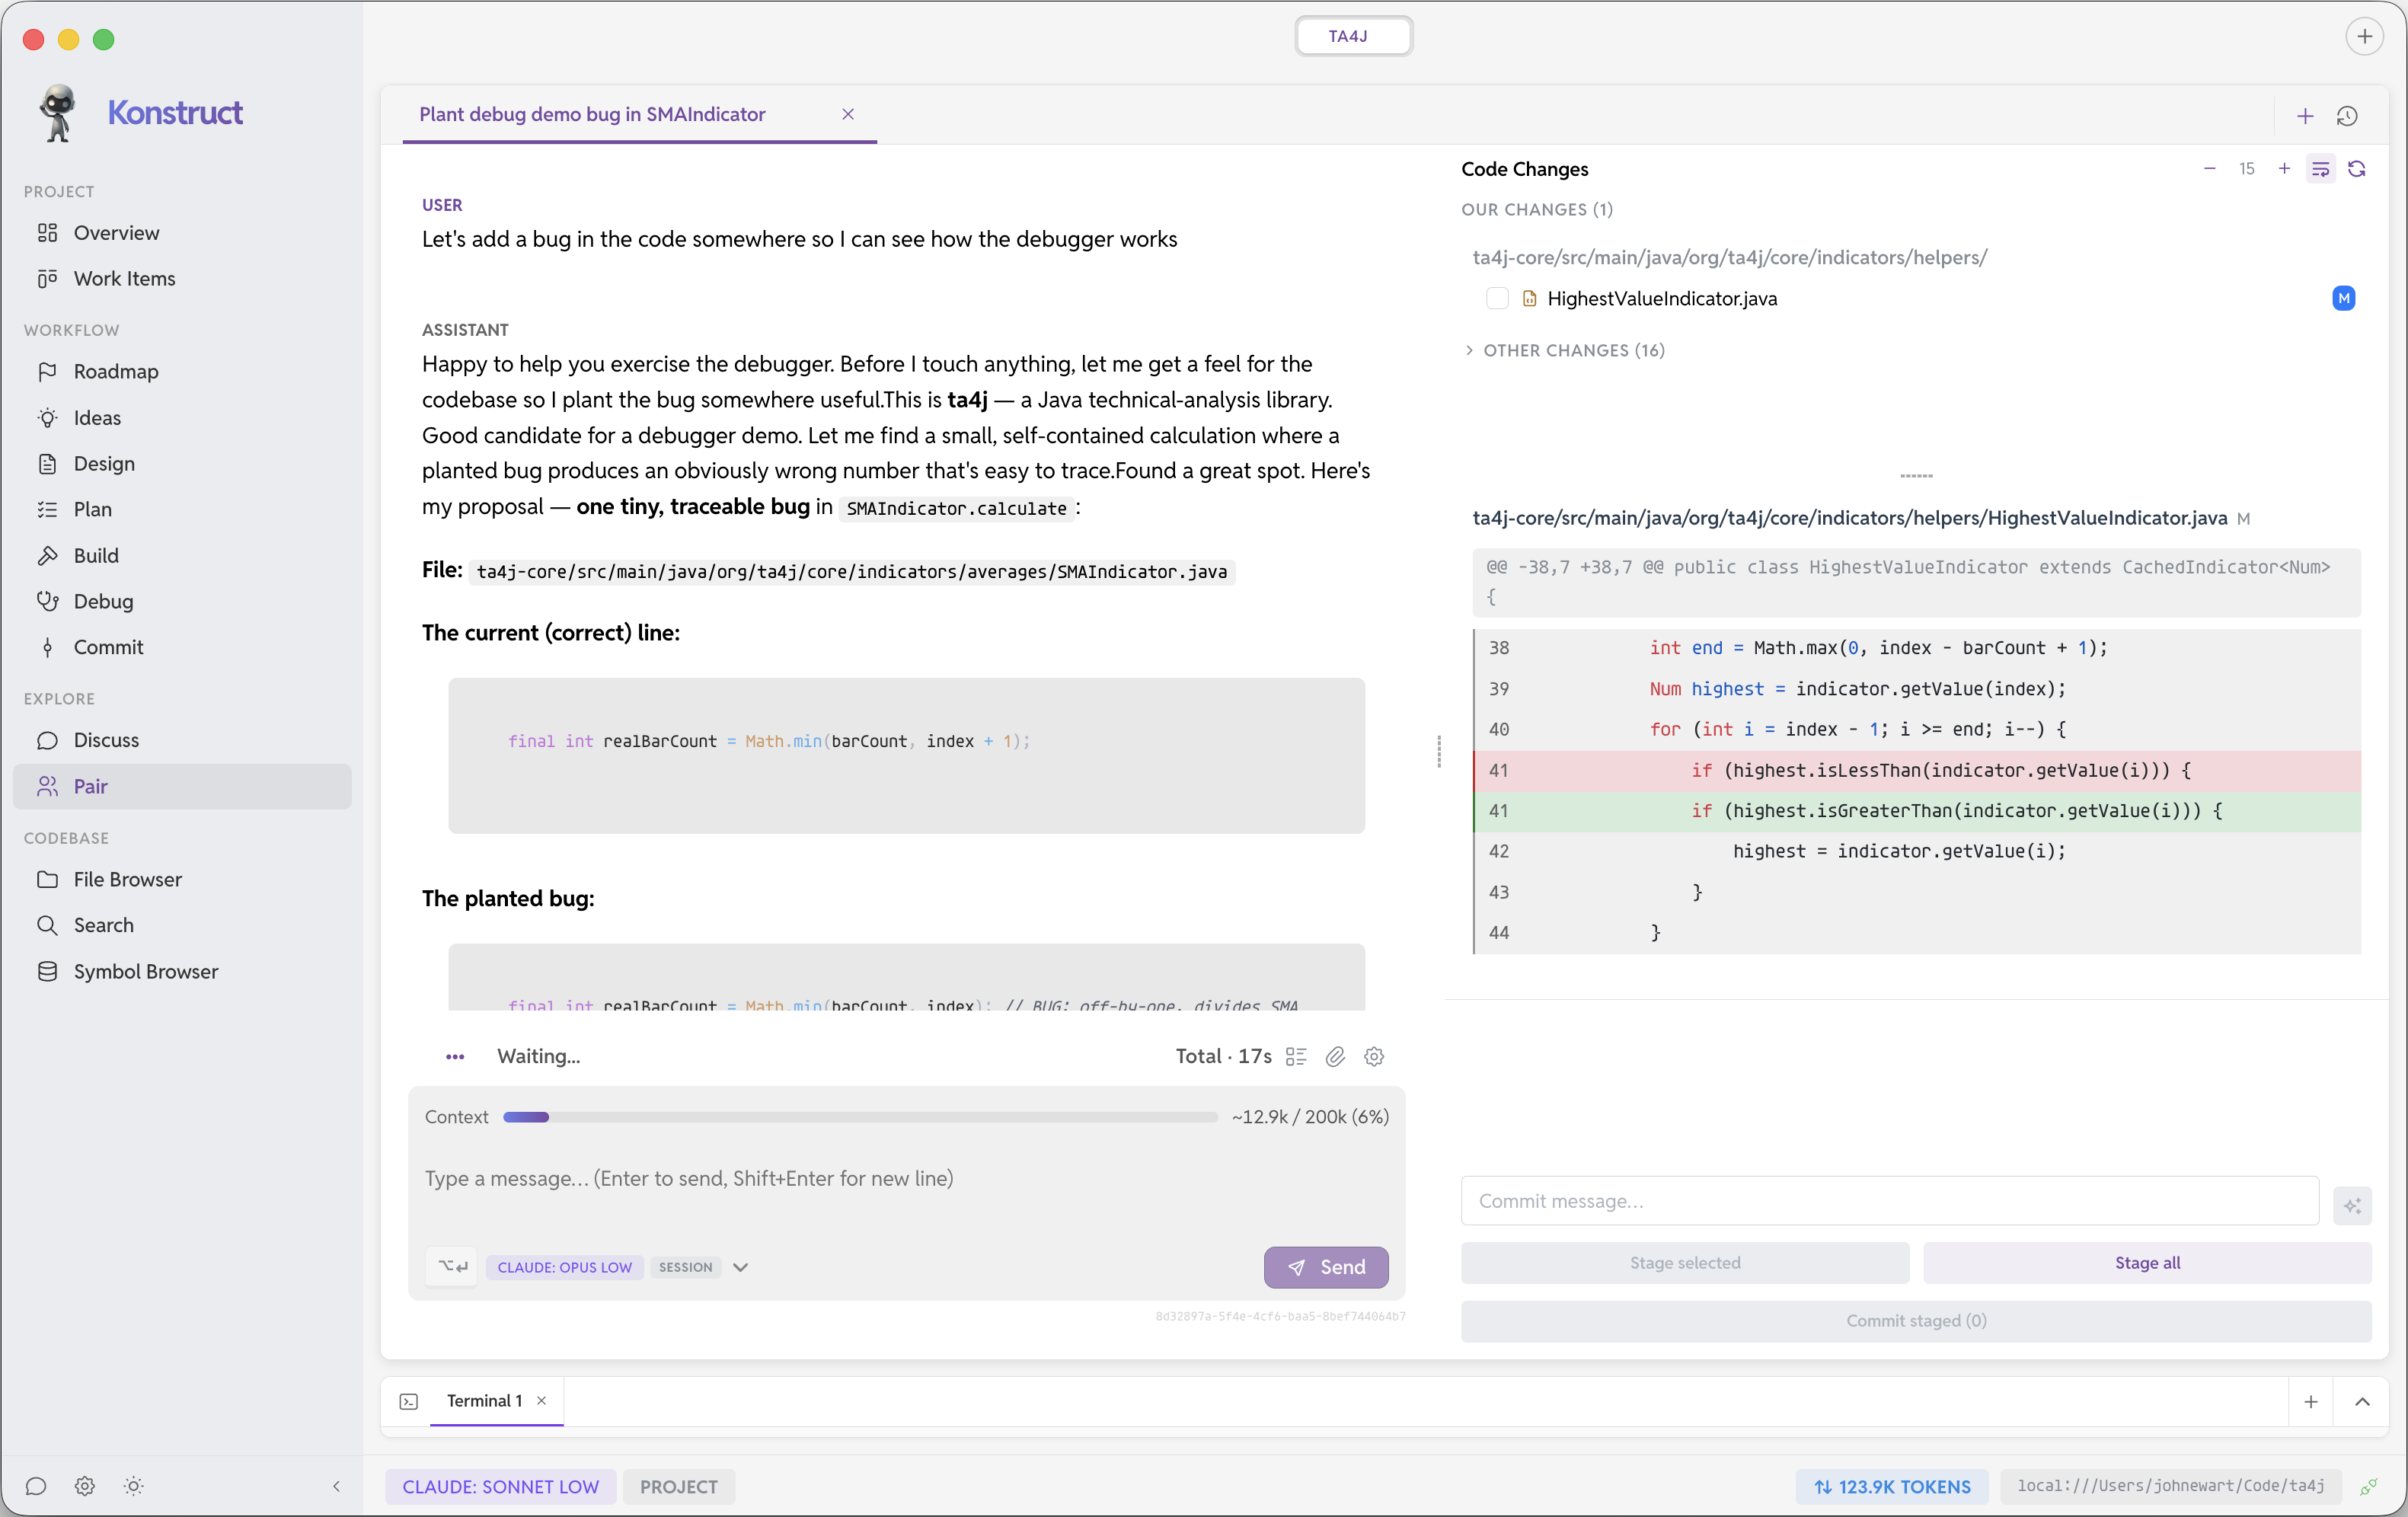This screenshot has height=1517, width=2408.
Task: Click CLAUDE: SONNET LOW in status bar
Action: pyautogui.click(x=500, y=1486)
